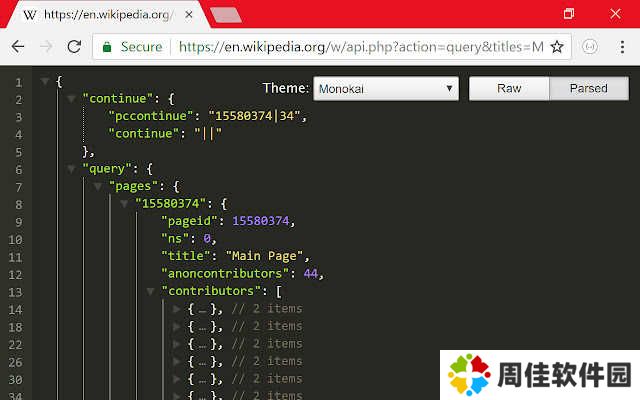Reload the current page
Image resolution: width=640 pixels, height=400 pixels.
[74, 47]
